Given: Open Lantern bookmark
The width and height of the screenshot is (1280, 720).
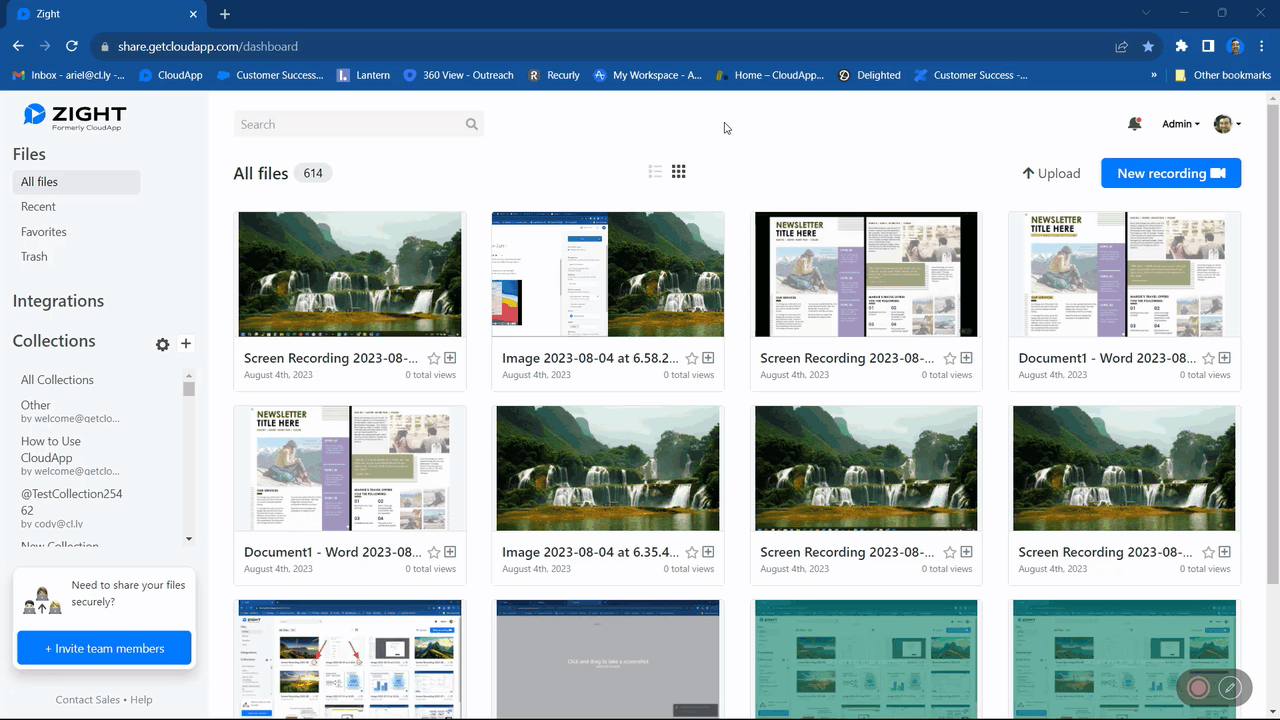Looking at the screenshot, I should pyautogui.click(x=364, y=75).
